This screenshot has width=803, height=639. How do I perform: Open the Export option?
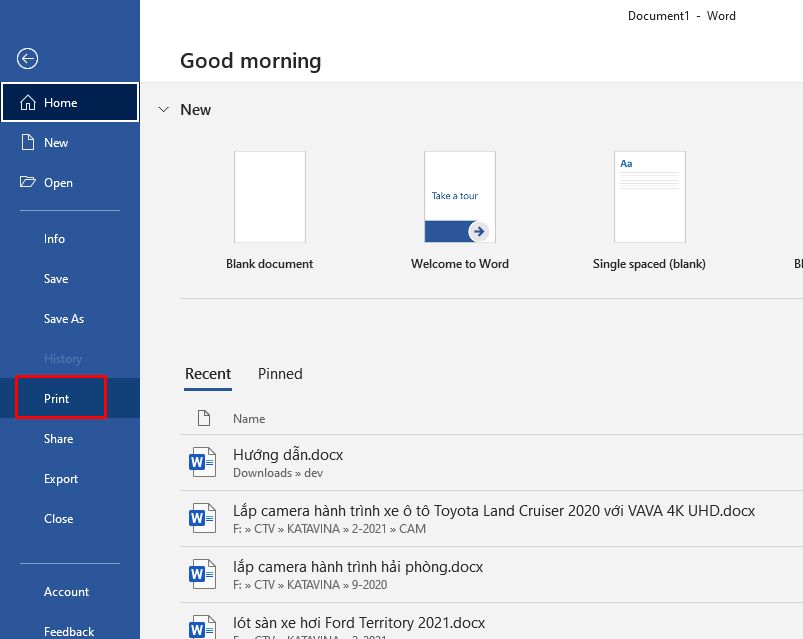70,479
